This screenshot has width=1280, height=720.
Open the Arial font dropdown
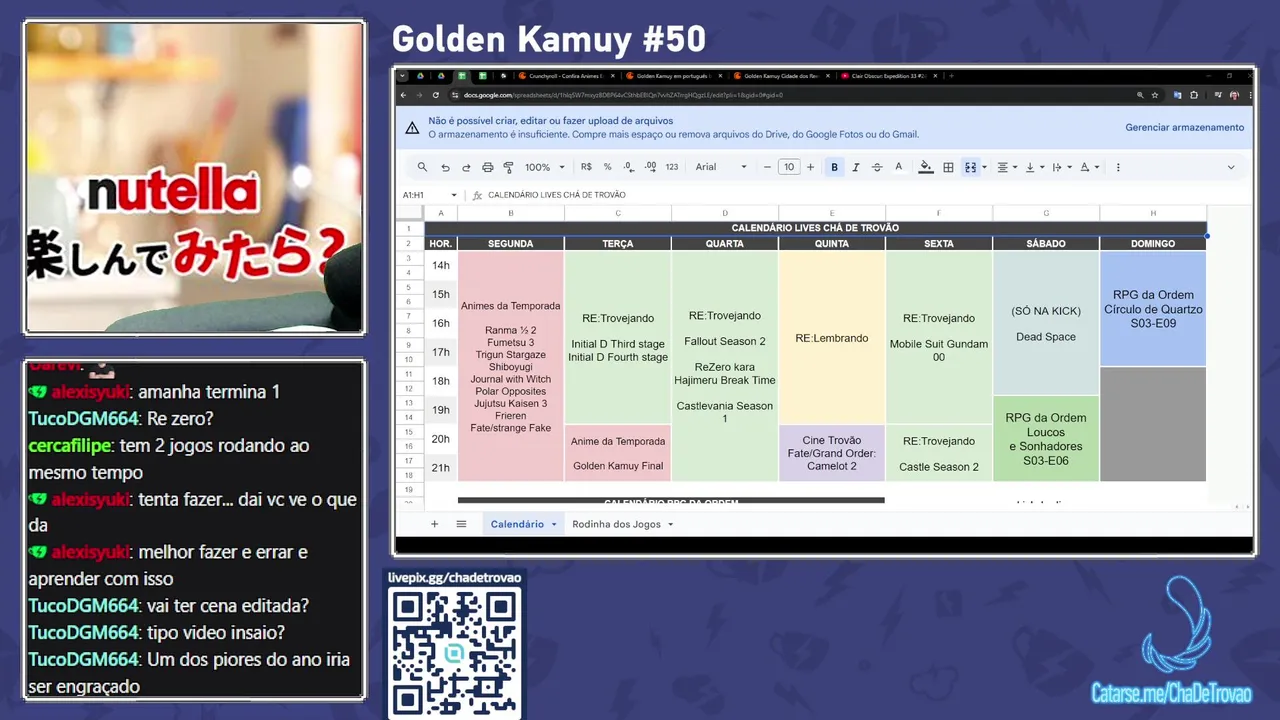click(x=721, y=167)
